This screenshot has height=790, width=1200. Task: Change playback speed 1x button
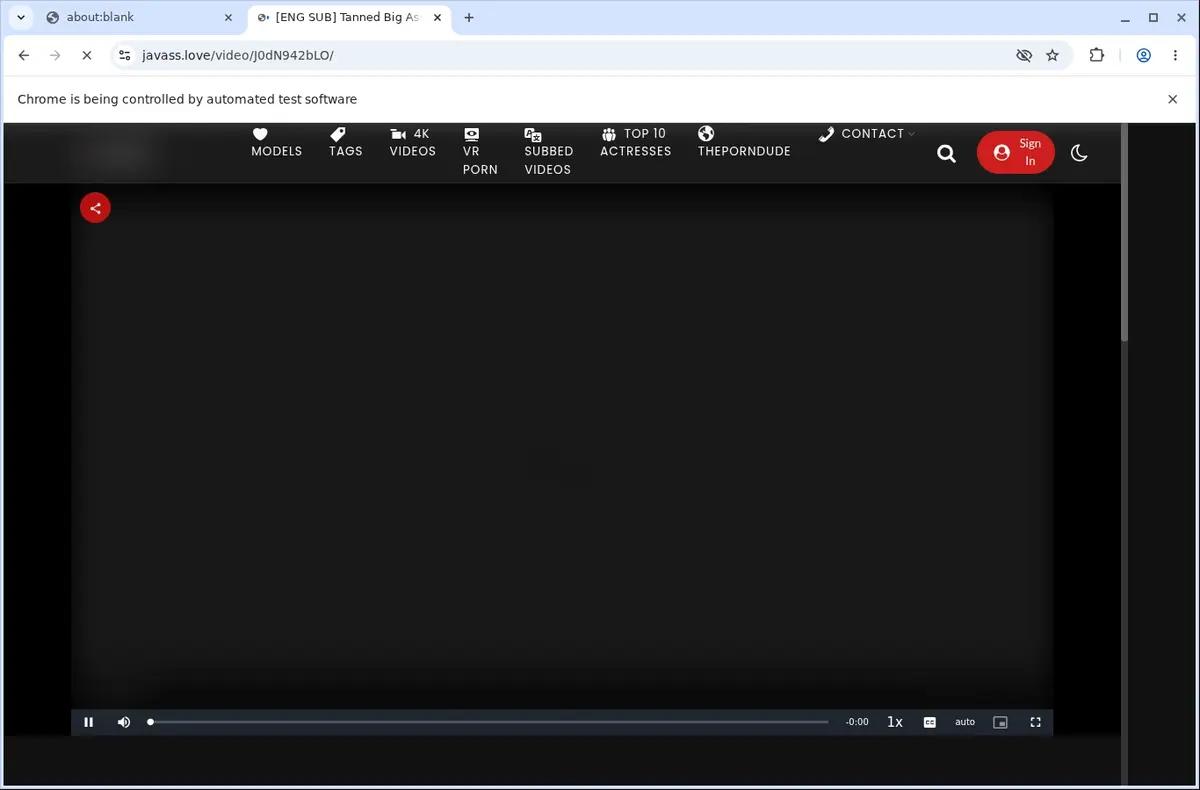[x=895, y=722]
